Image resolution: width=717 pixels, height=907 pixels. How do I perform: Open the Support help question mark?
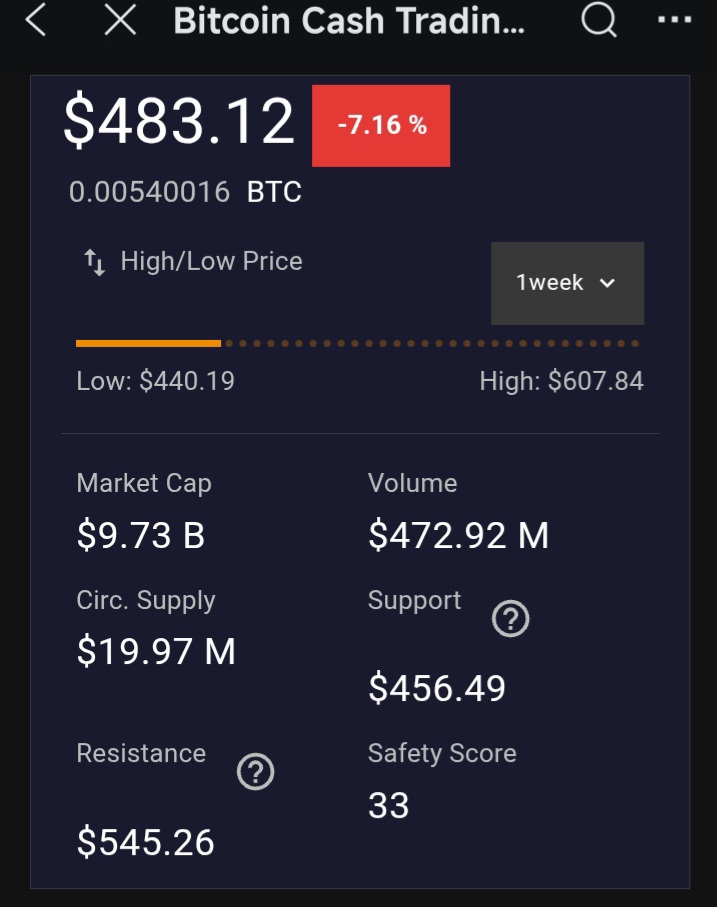pyautogui.click(x=510, y=620)
